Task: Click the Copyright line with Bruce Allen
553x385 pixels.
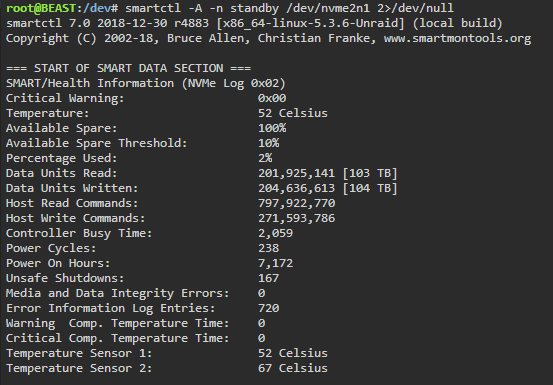Action: [268, 38]
